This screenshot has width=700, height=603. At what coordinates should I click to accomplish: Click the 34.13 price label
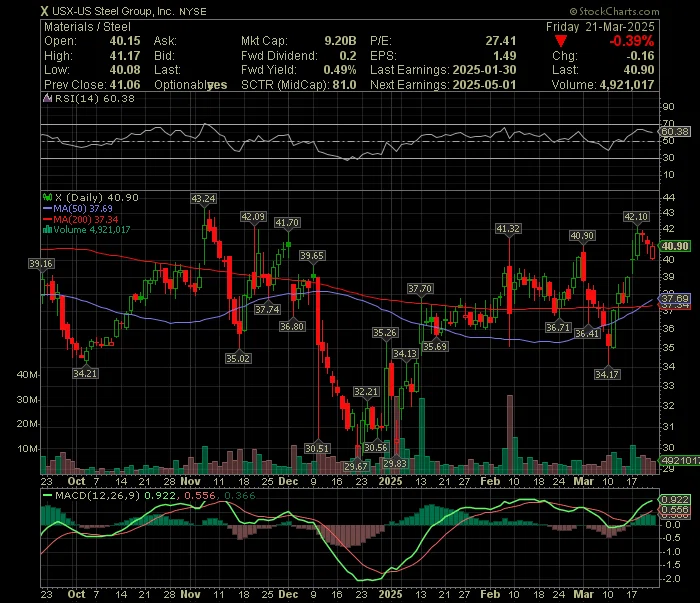pos(405,354)
